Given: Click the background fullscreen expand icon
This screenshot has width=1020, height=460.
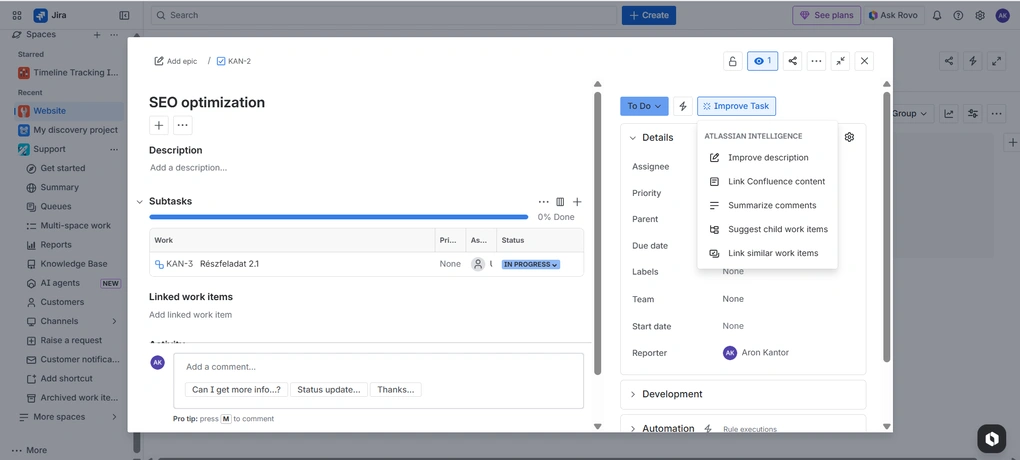Looking at the screenshot, I should [x=997, y=61].
